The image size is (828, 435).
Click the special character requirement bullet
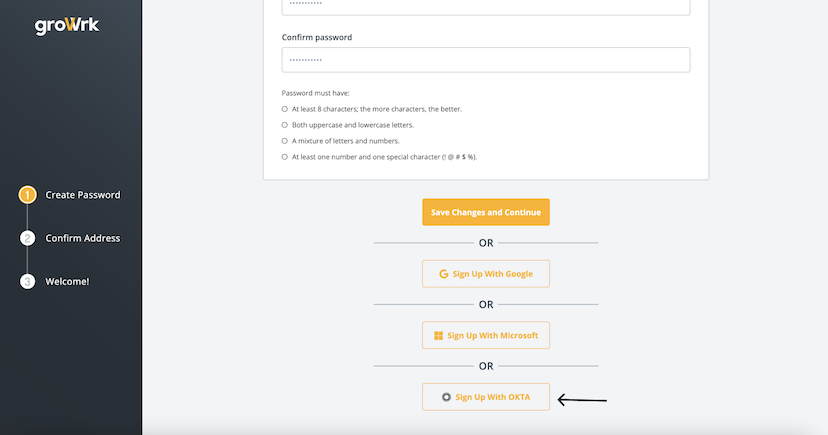tap(285, 157)
